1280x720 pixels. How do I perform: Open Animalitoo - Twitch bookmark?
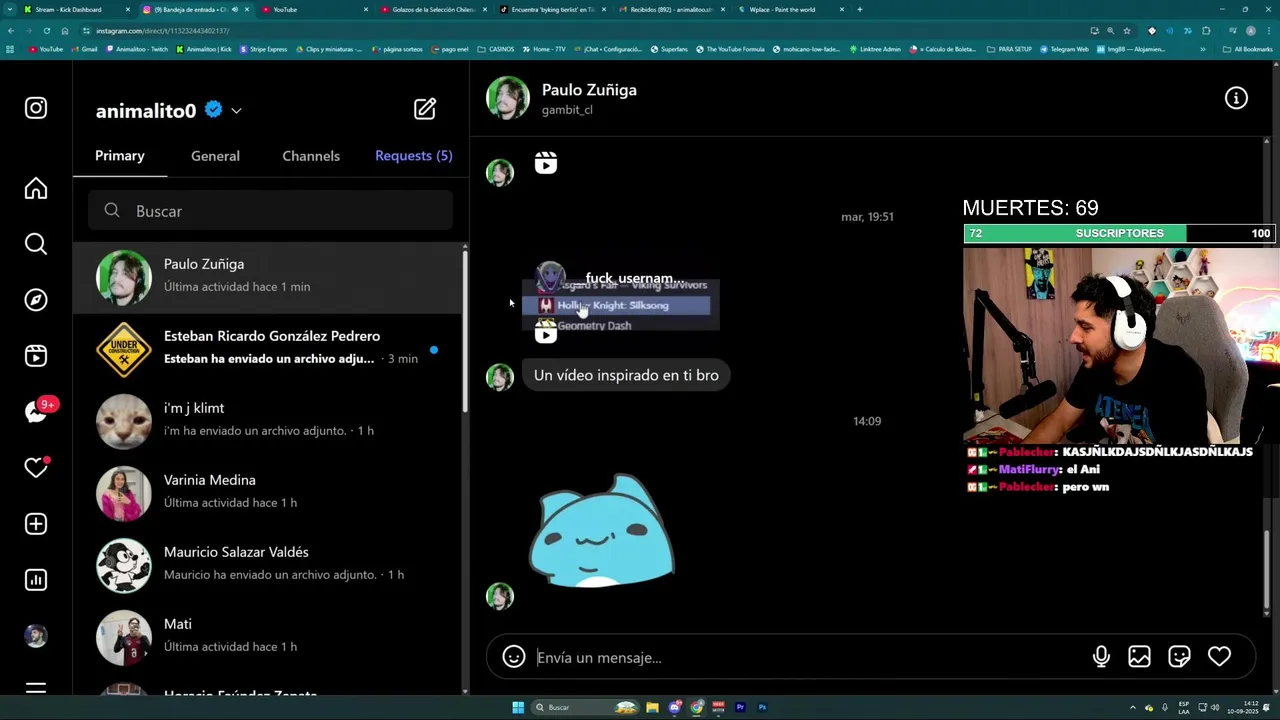point(136,49)
